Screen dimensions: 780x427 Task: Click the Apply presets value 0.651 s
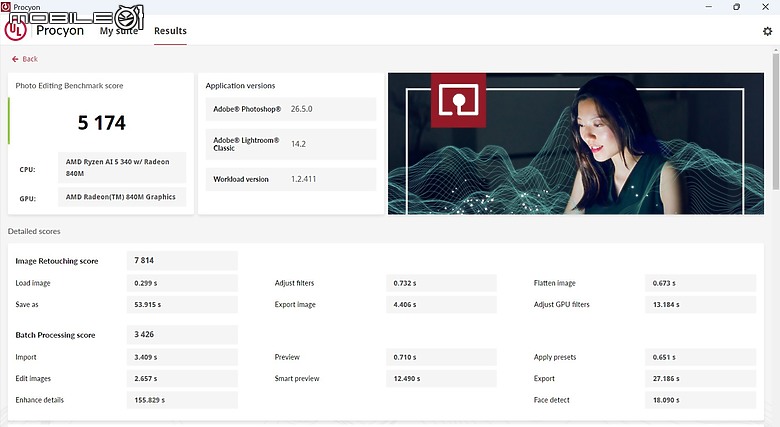click(700, 357)
